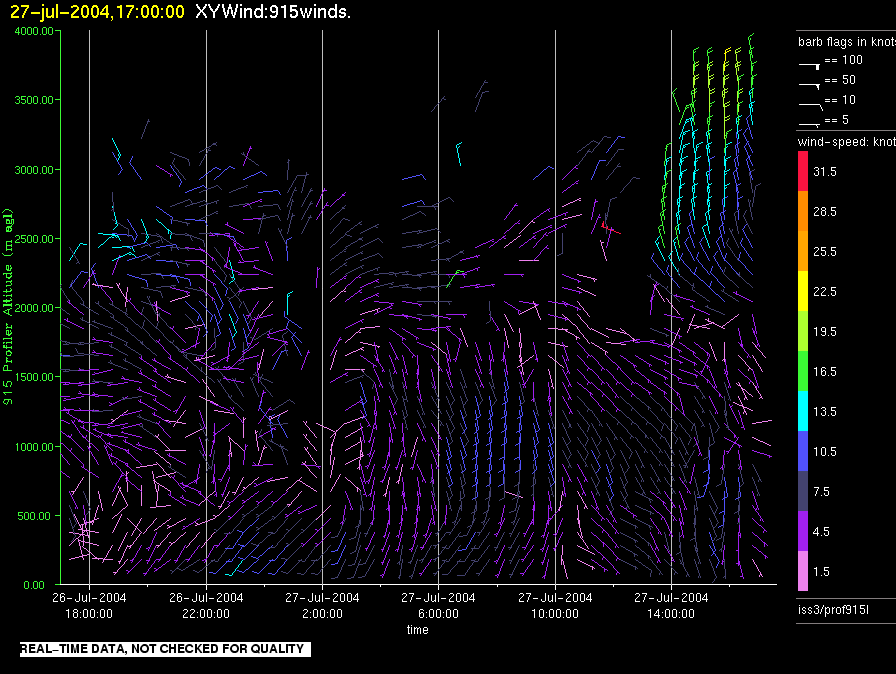The image size is (896, 674).
Task: Click the 'wind-speed: knots' legend heading
Action: click(847, 142)
